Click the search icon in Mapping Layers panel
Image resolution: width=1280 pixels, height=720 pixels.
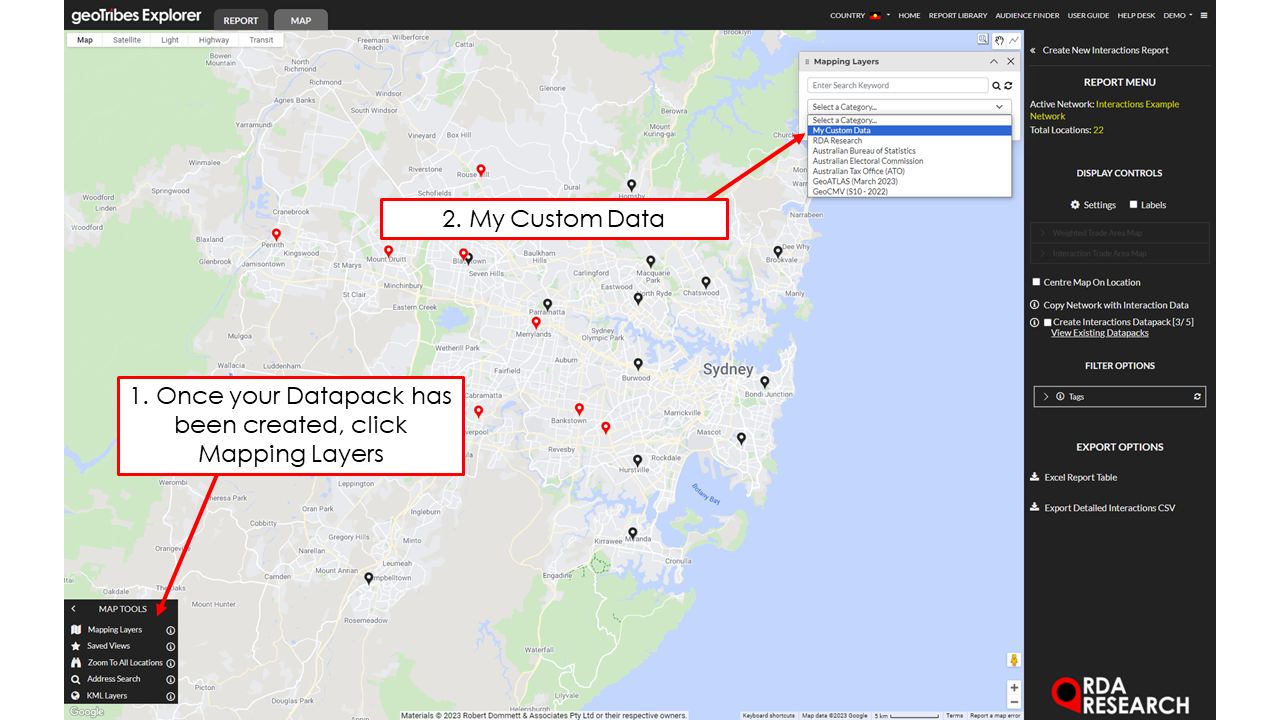point(996,86)
